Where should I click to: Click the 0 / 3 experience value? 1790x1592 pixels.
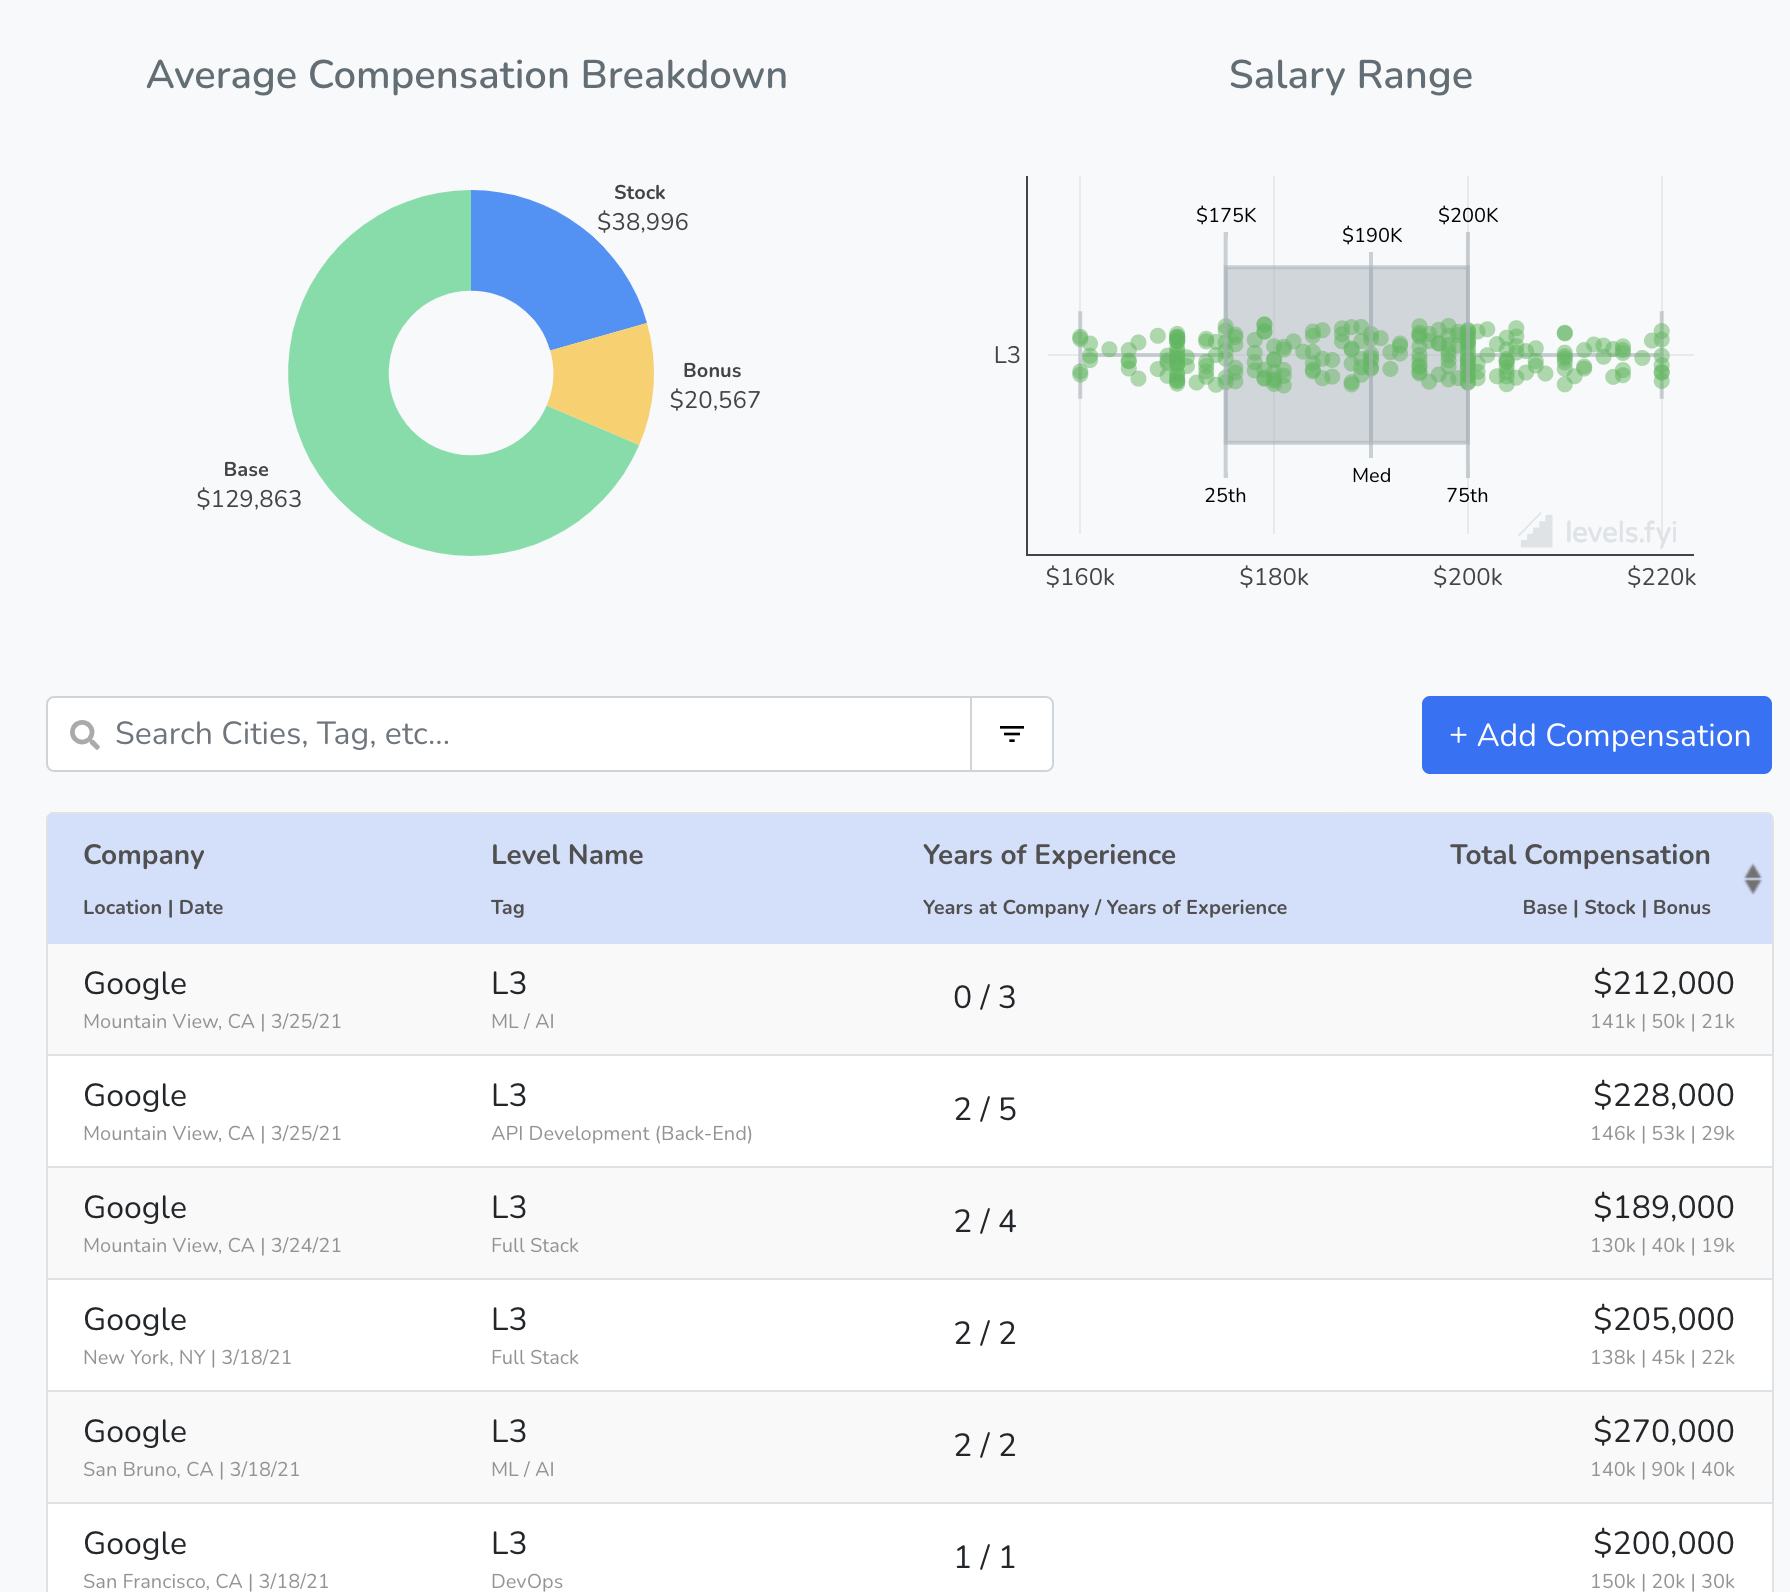pos(985,997)
